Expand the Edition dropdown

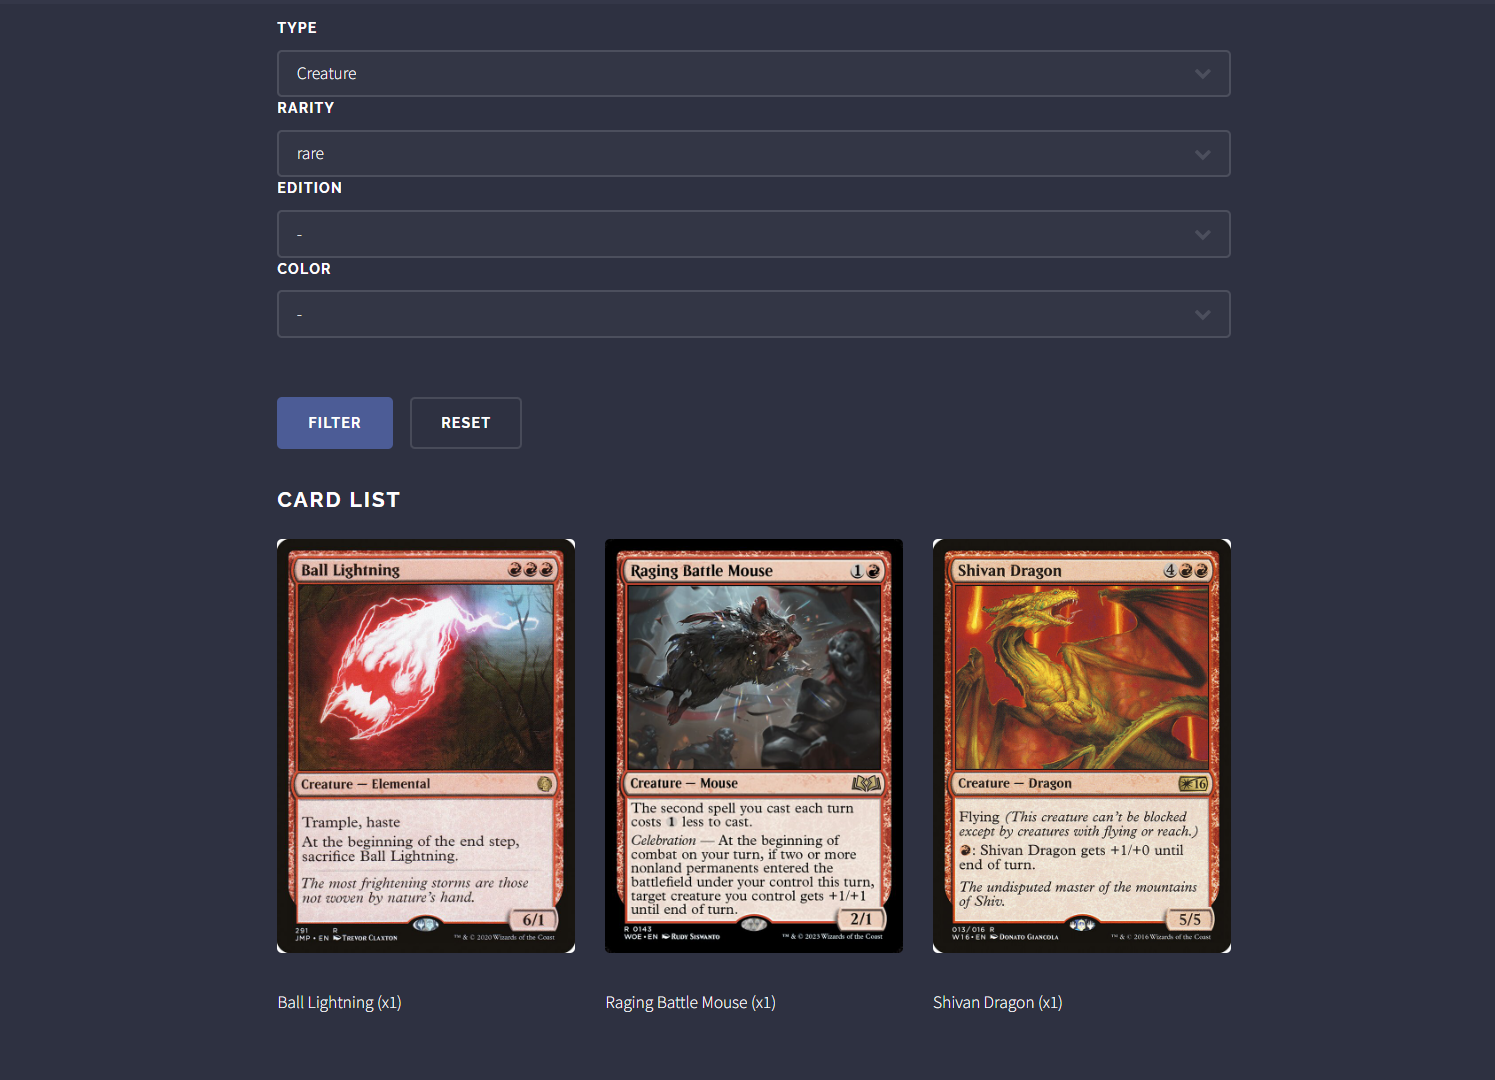coord(753,234)
